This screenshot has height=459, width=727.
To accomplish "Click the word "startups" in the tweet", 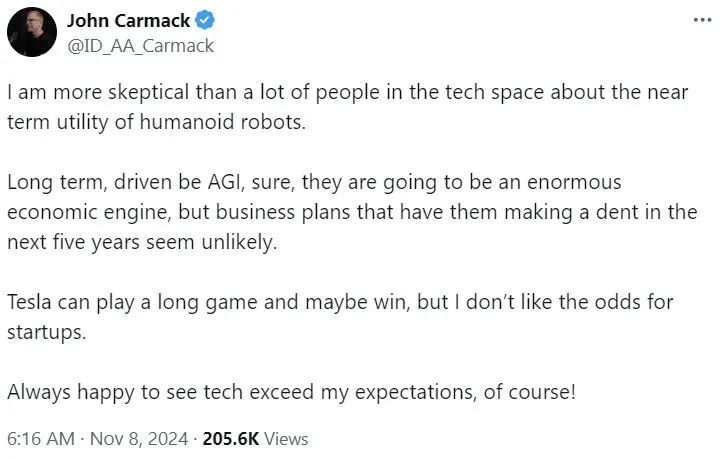I will pyautogui.click(x=44, y=331).
